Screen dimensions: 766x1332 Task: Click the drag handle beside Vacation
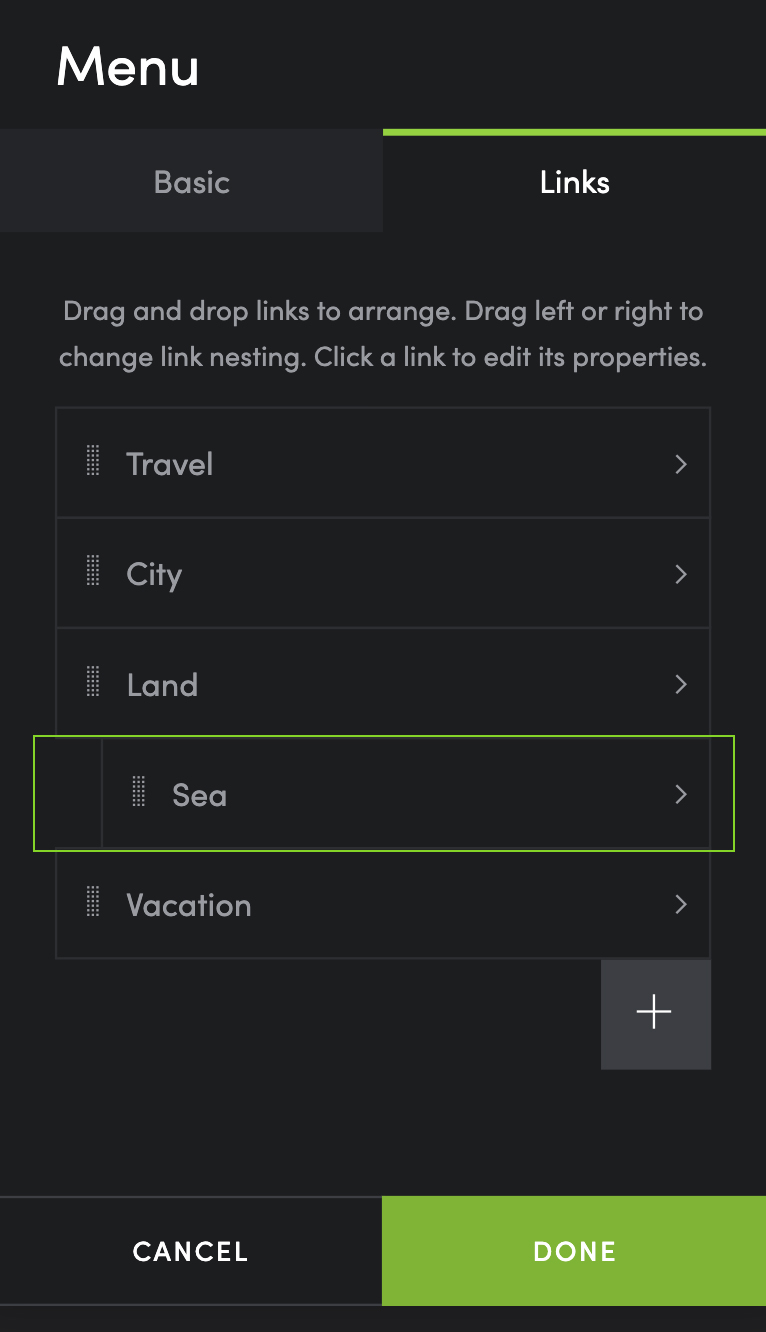tap(93, 904)
